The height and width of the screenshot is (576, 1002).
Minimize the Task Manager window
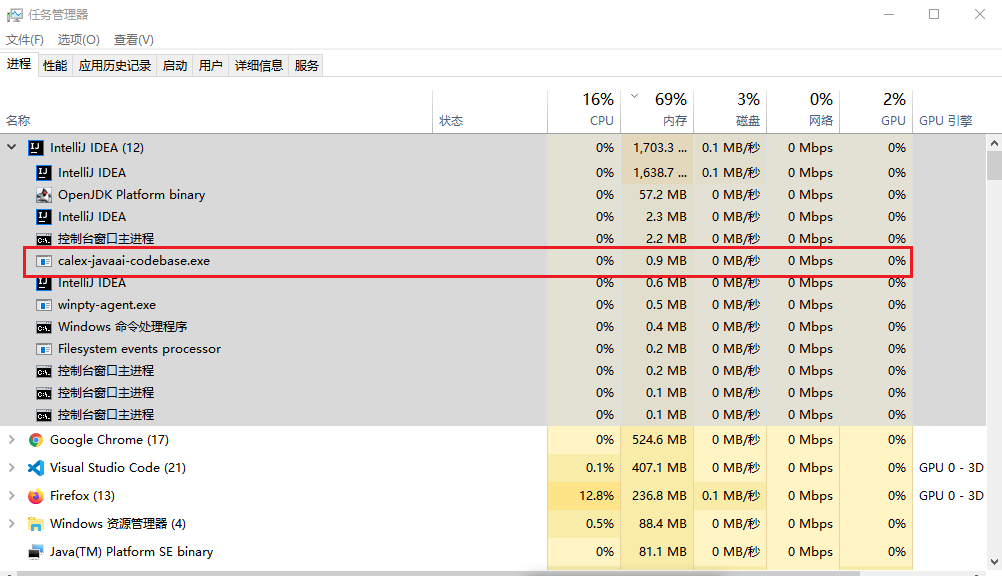pos(889,14)
